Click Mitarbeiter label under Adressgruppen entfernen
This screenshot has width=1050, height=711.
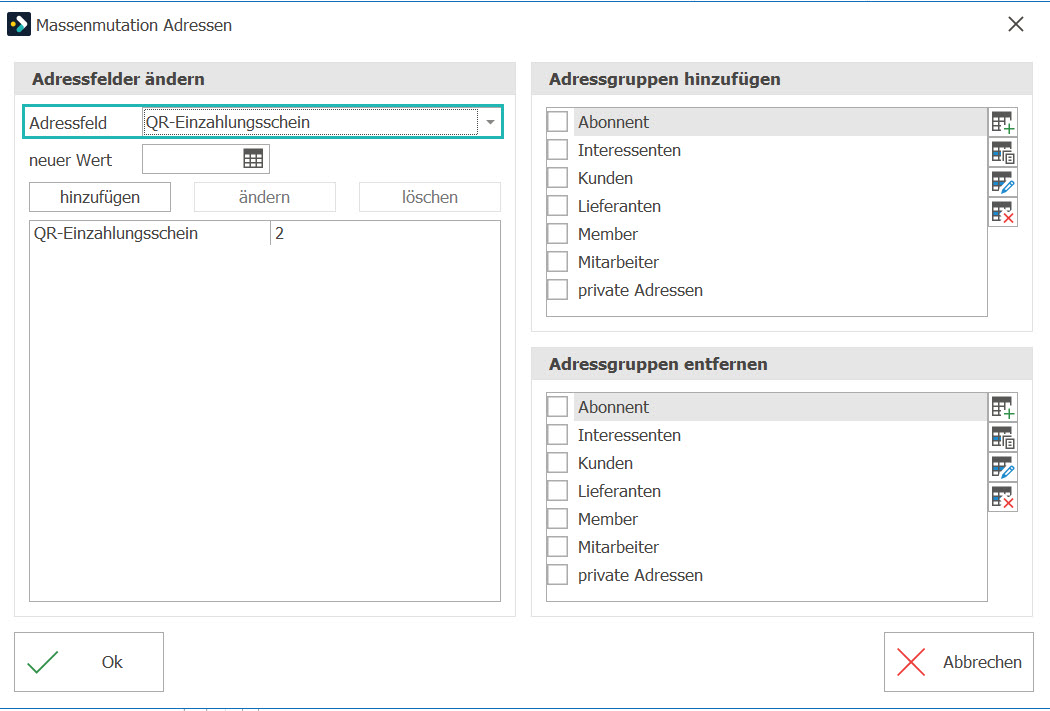pyautogui.click(x=618, y=547)
